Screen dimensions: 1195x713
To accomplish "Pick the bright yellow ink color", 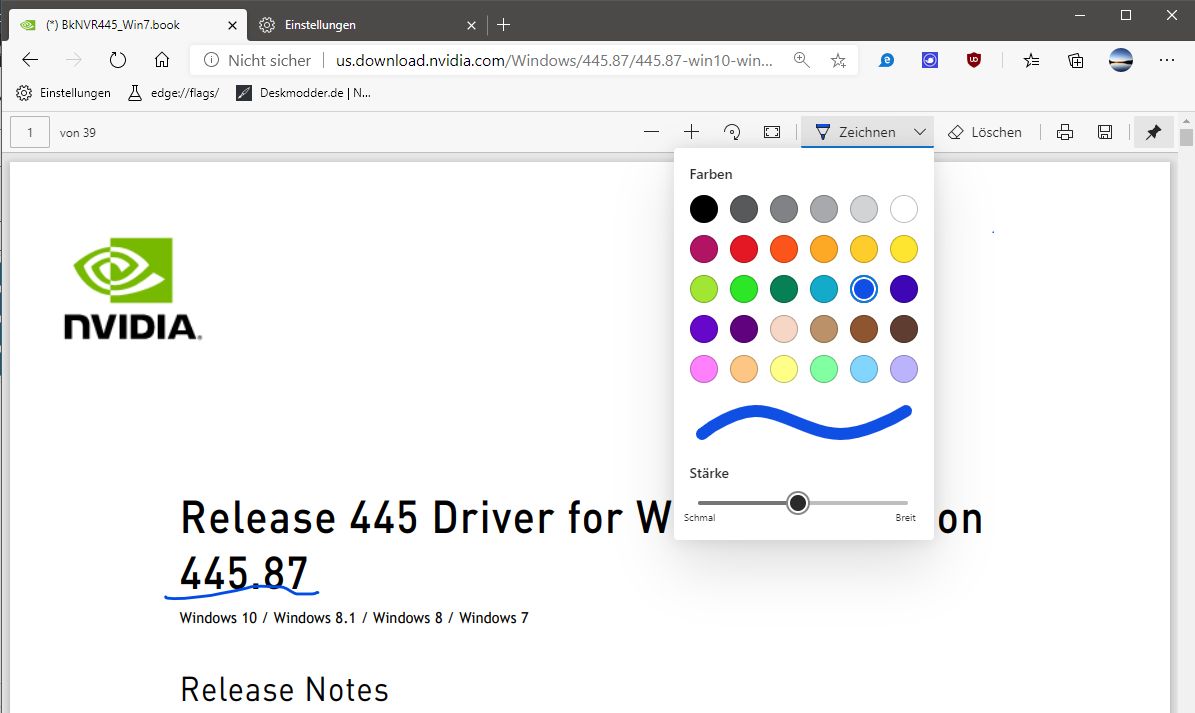I will 904,249.
